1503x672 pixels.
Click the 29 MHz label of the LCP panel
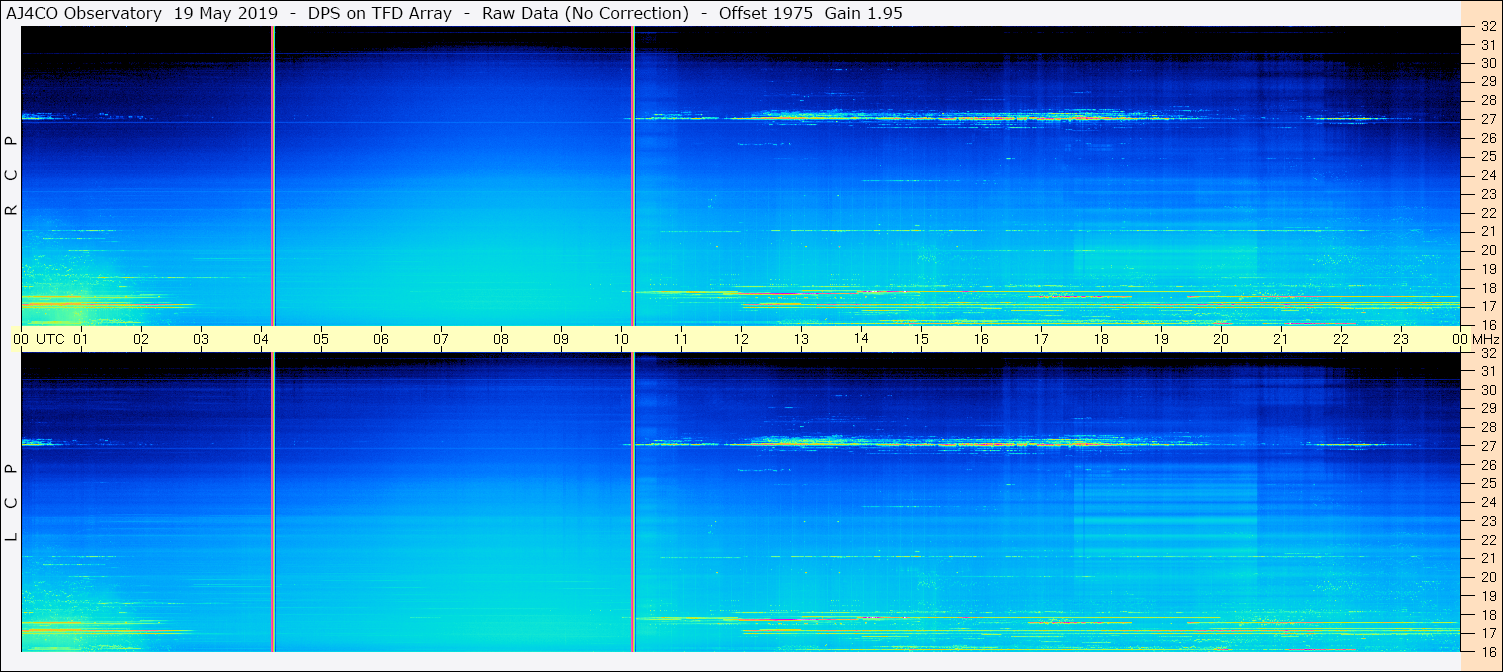1488,408
